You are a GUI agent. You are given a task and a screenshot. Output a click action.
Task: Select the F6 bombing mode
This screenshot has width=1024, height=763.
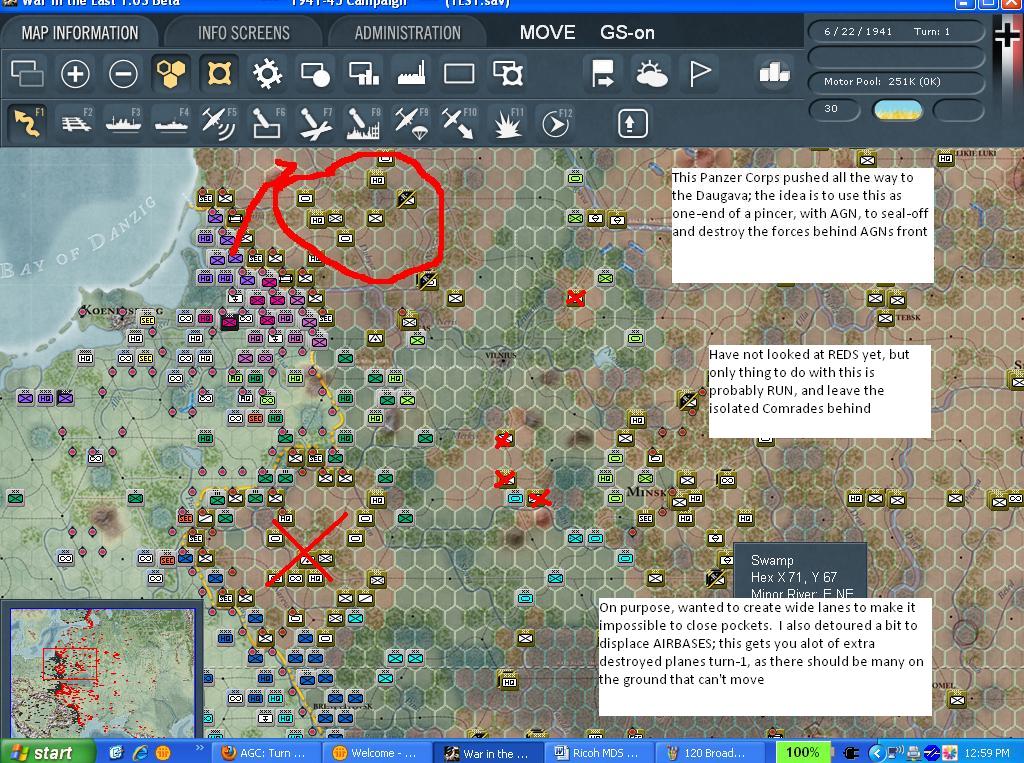click(x=268, y=123)
